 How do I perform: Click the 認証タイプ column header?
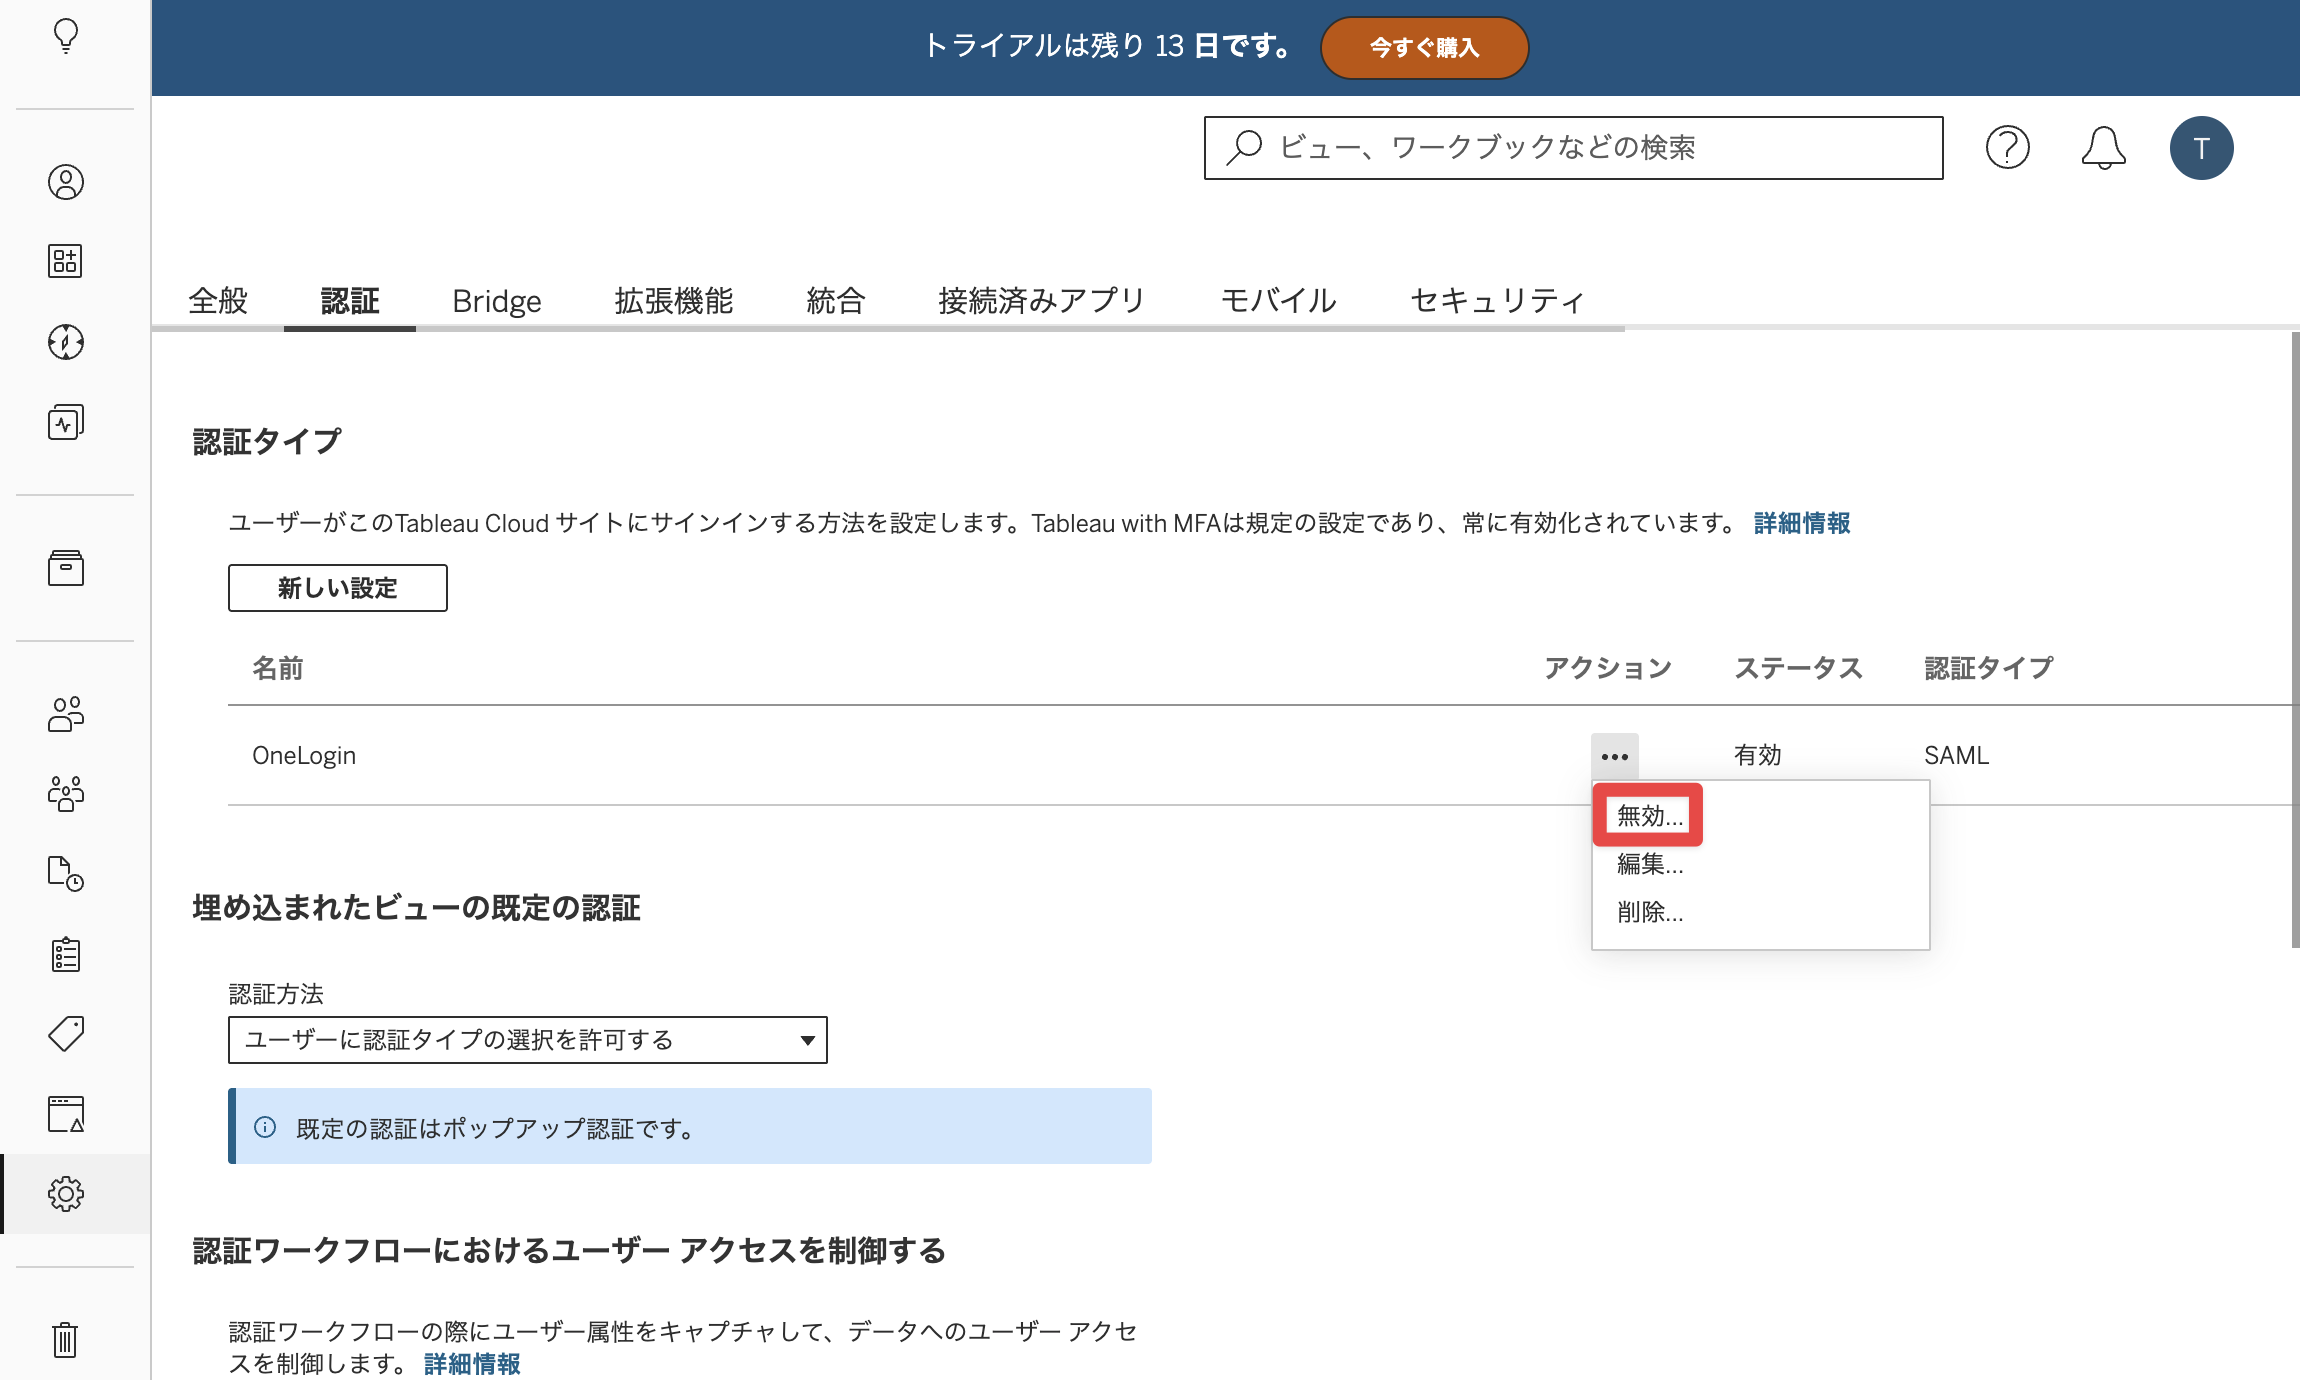[x=1989, y=668]
